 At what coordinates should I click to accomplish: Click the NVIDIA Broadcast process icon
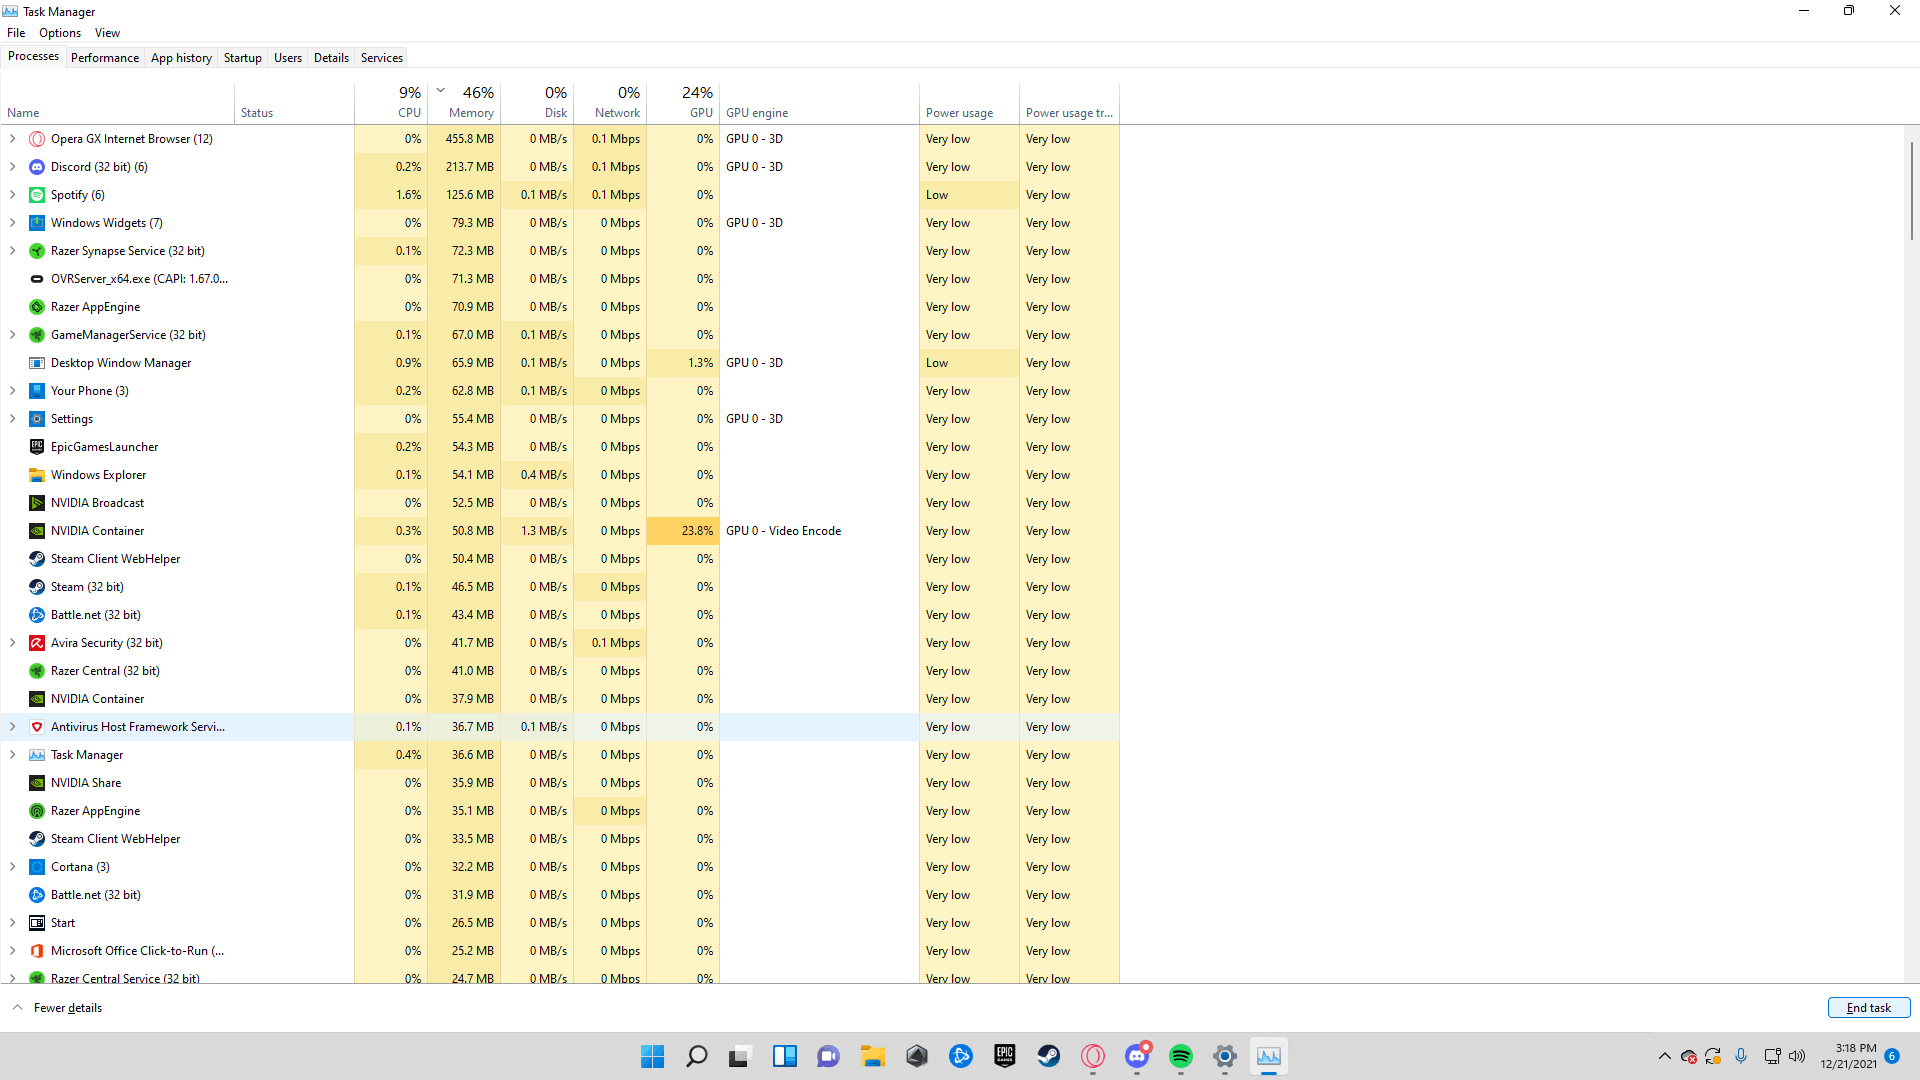click(37, 503)
